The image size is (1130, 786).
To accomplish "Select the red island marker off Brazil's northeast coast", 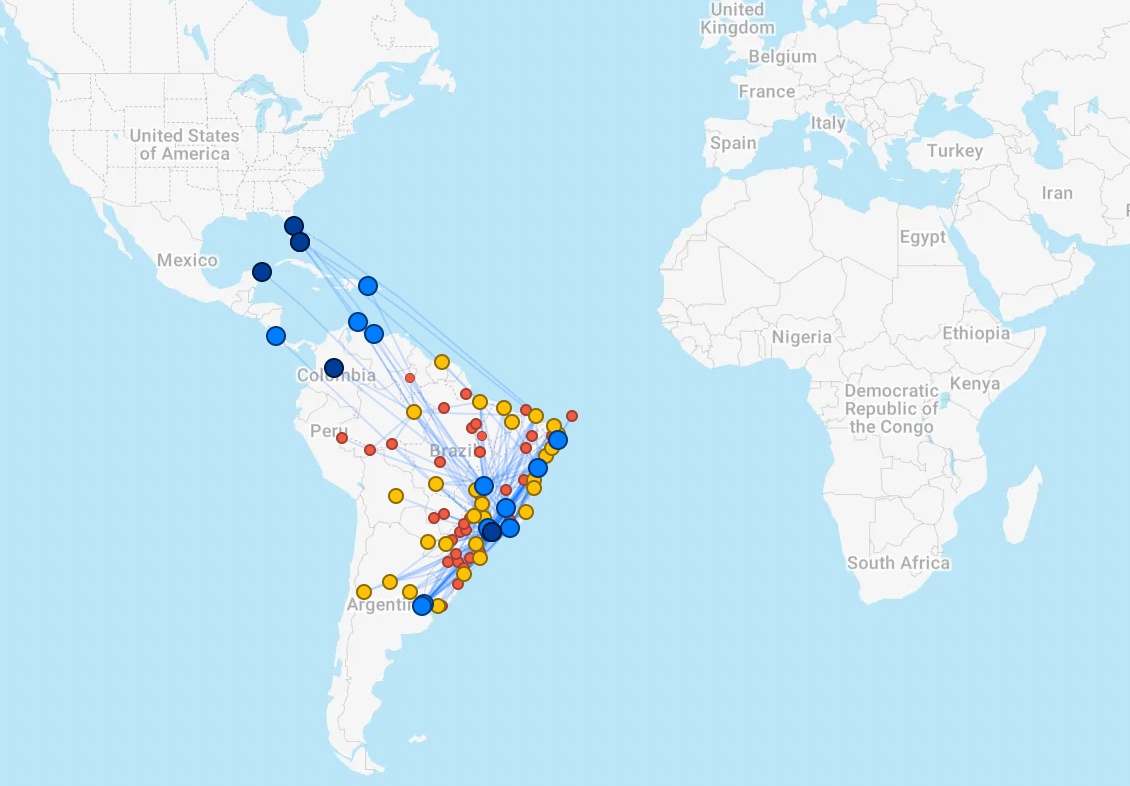I will pos(572,416).
